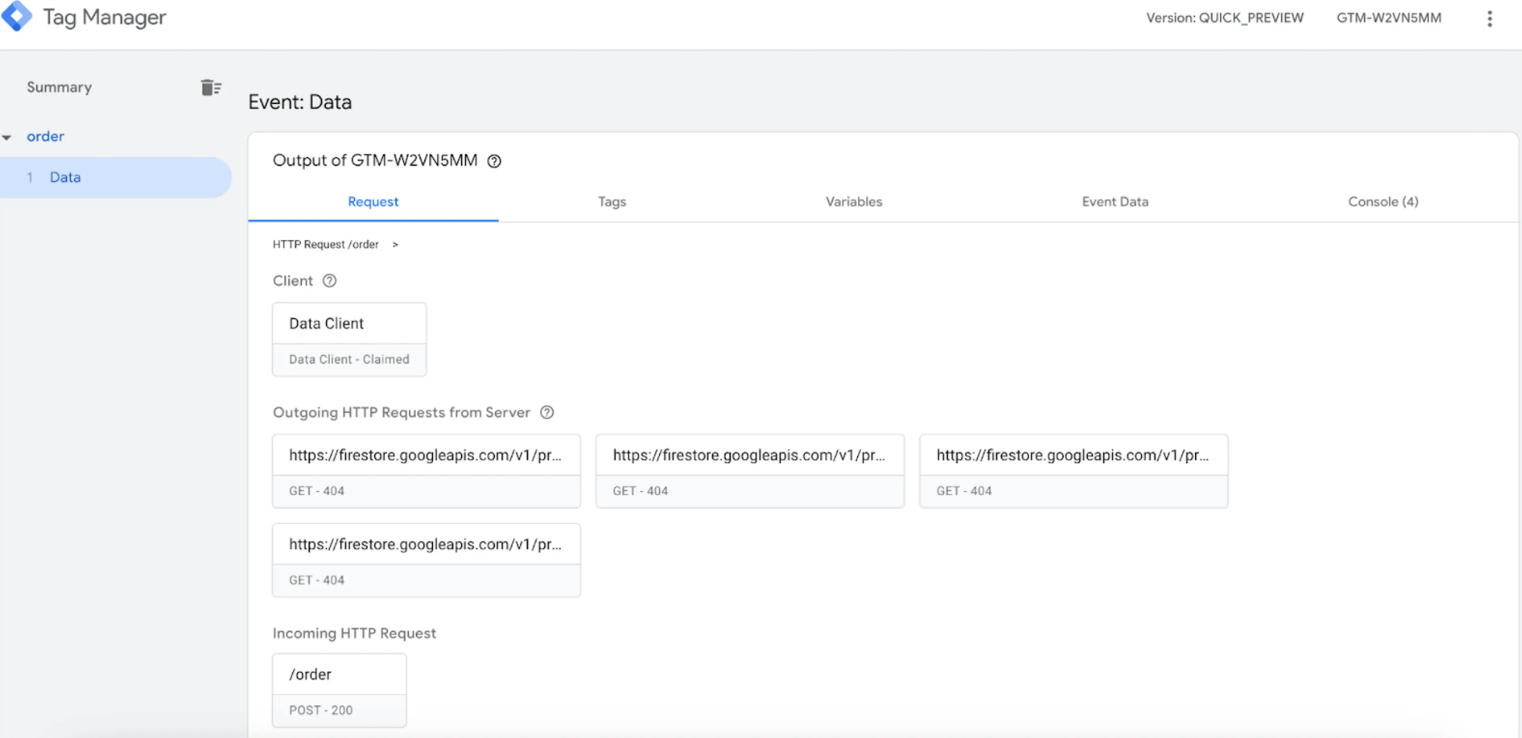Expand the HTTP Request /order breadcrumb arrow
1522x738 pixels.
pos(395,245)
